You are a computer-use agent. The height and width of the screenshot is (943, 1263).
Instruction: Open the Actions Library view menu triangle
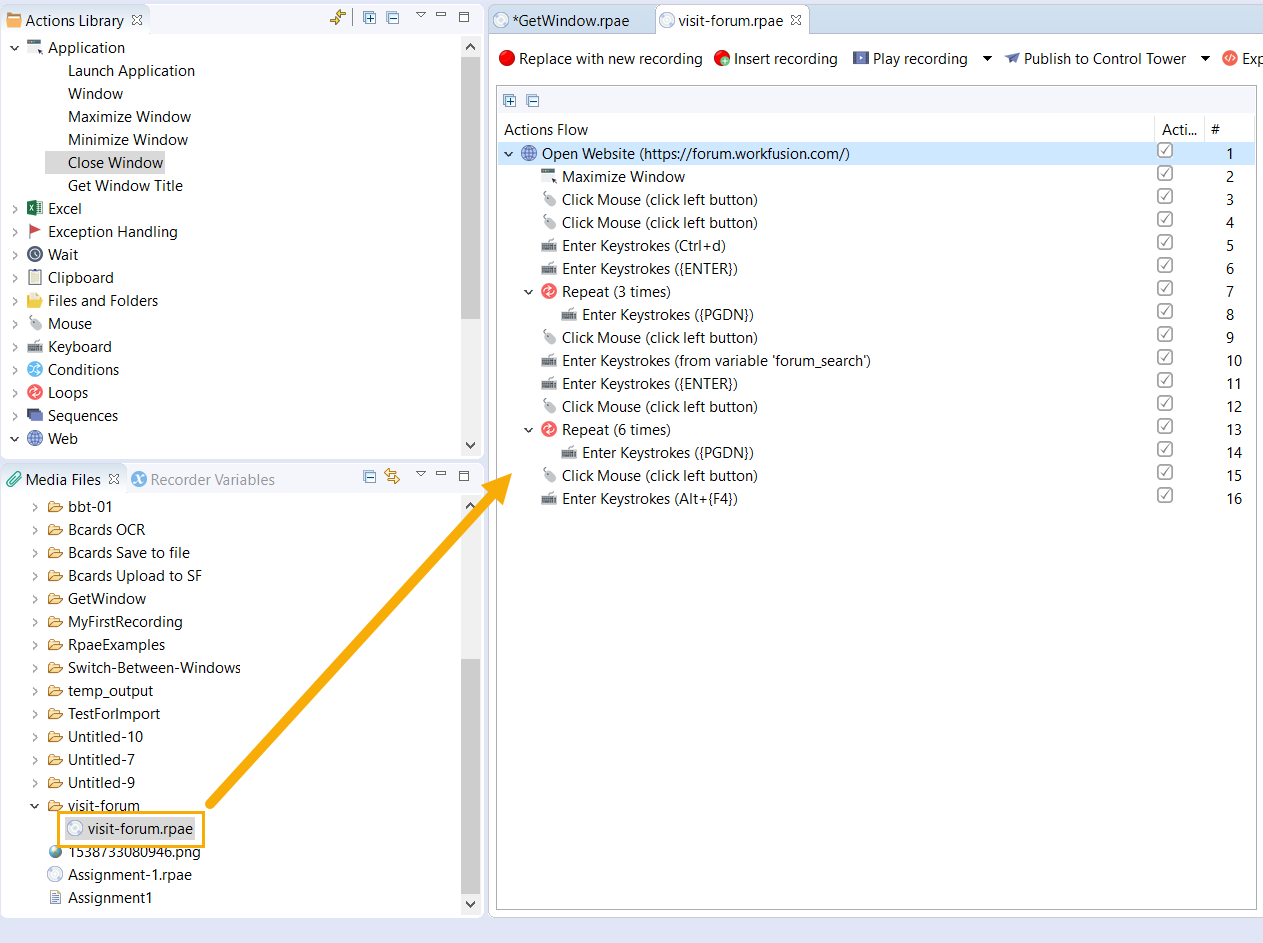[420, 15]
